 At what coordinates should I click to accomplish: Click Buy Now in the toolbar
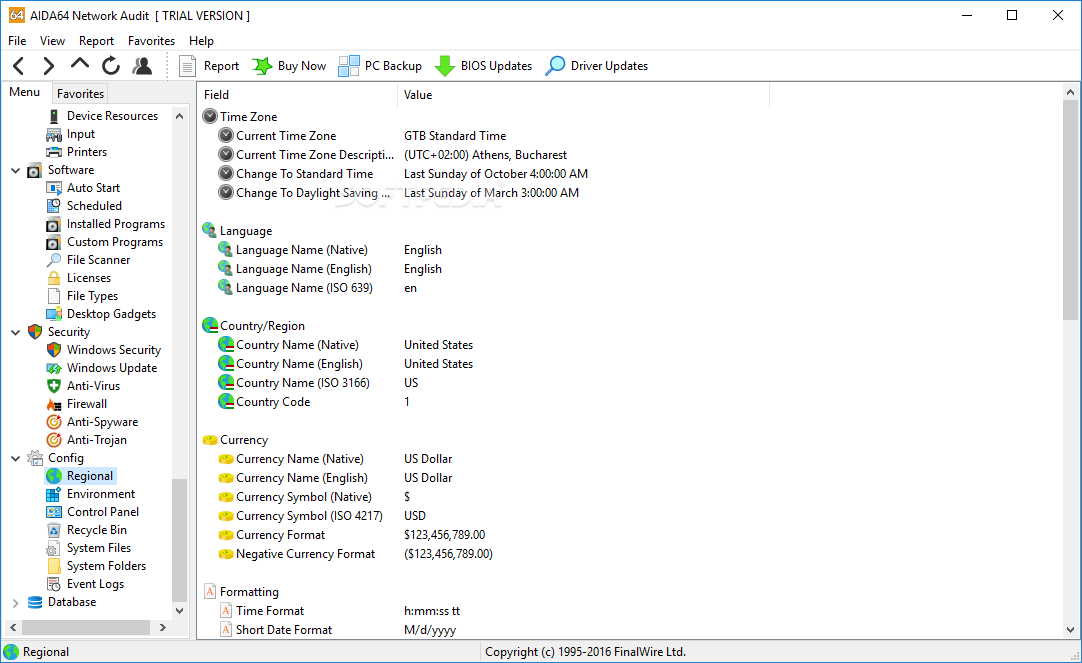[289, 66]
